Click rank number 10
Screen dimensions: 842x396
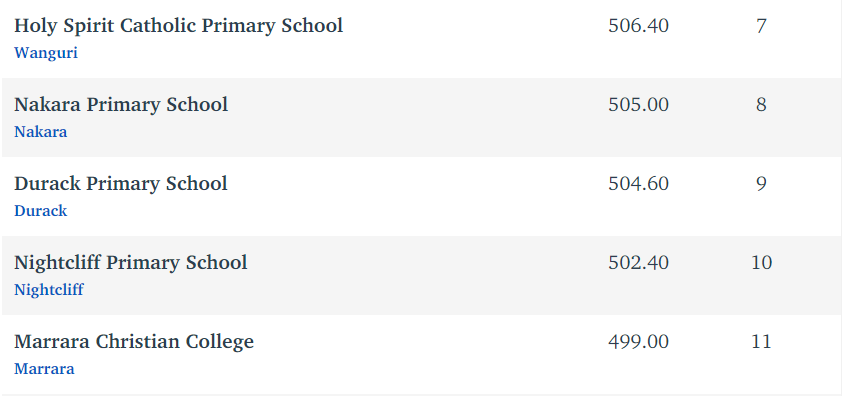(761, 263)
